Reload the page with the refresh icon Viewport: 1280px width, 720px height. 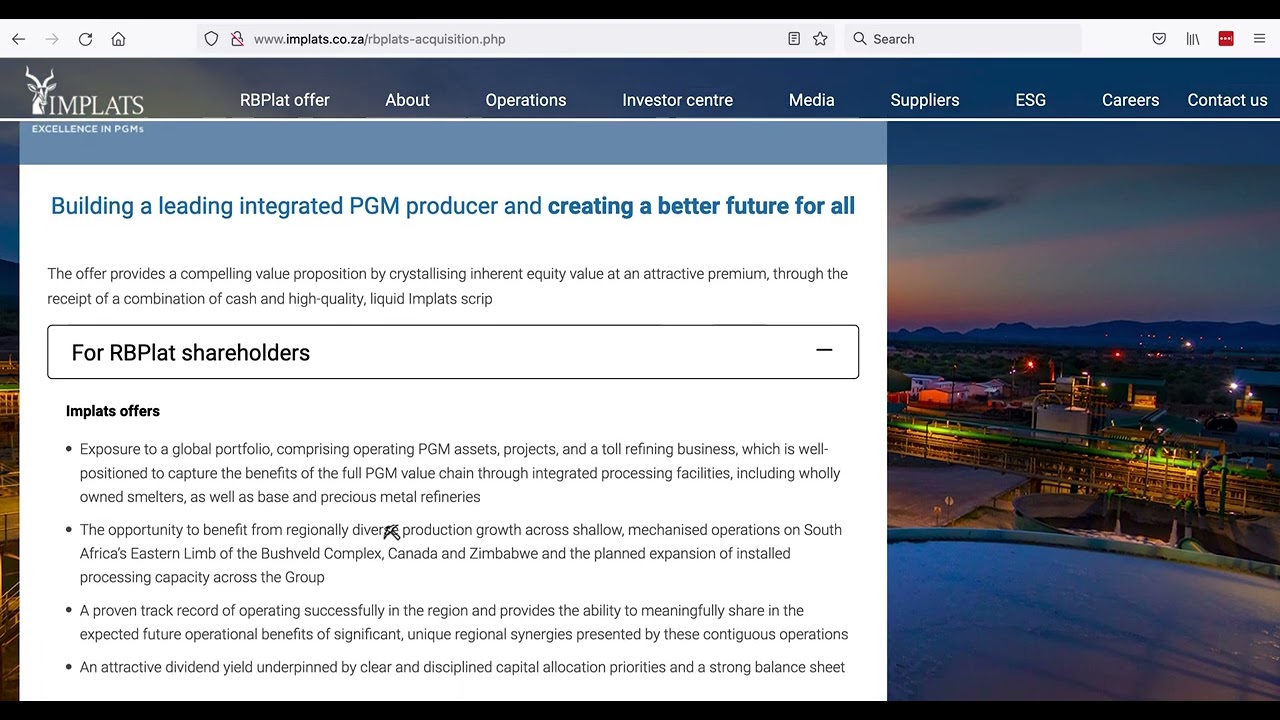click(x=85, y=39)
